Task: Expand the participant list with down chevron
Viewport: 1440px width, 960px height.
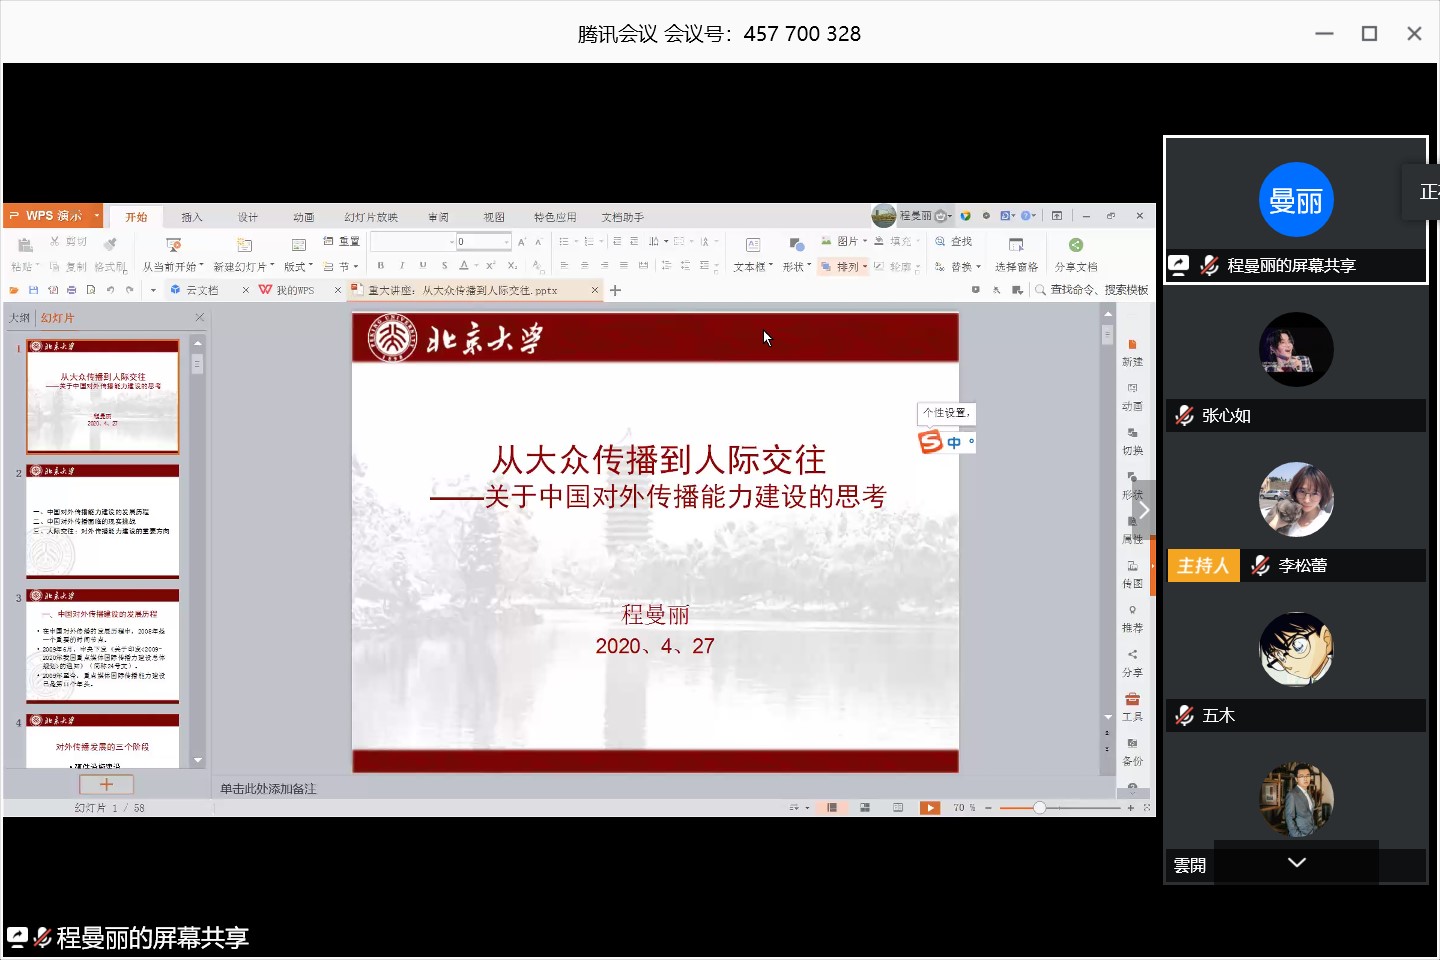Action: click(1296, 862)
